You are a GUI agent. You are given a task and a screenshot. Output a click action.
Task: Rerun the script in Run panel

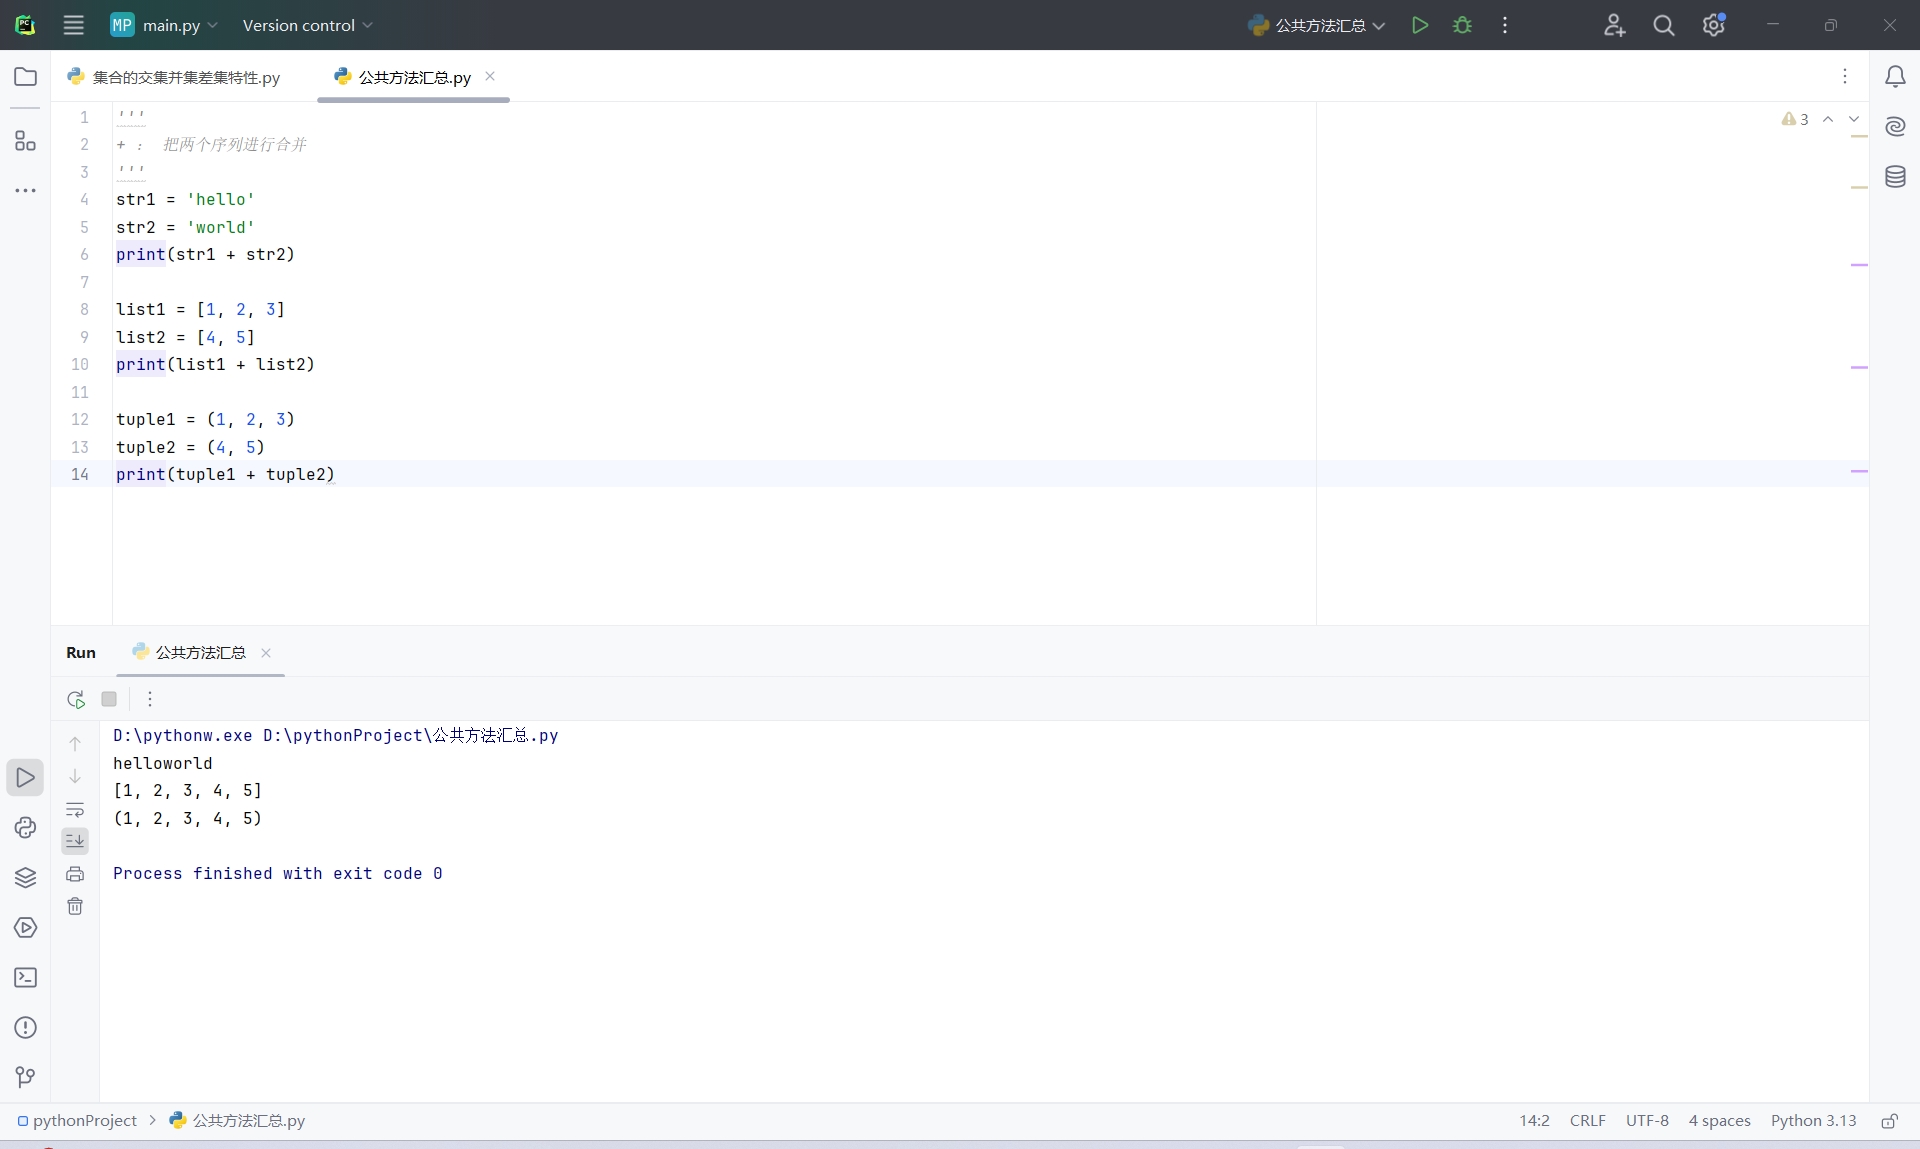pos(76,699)
